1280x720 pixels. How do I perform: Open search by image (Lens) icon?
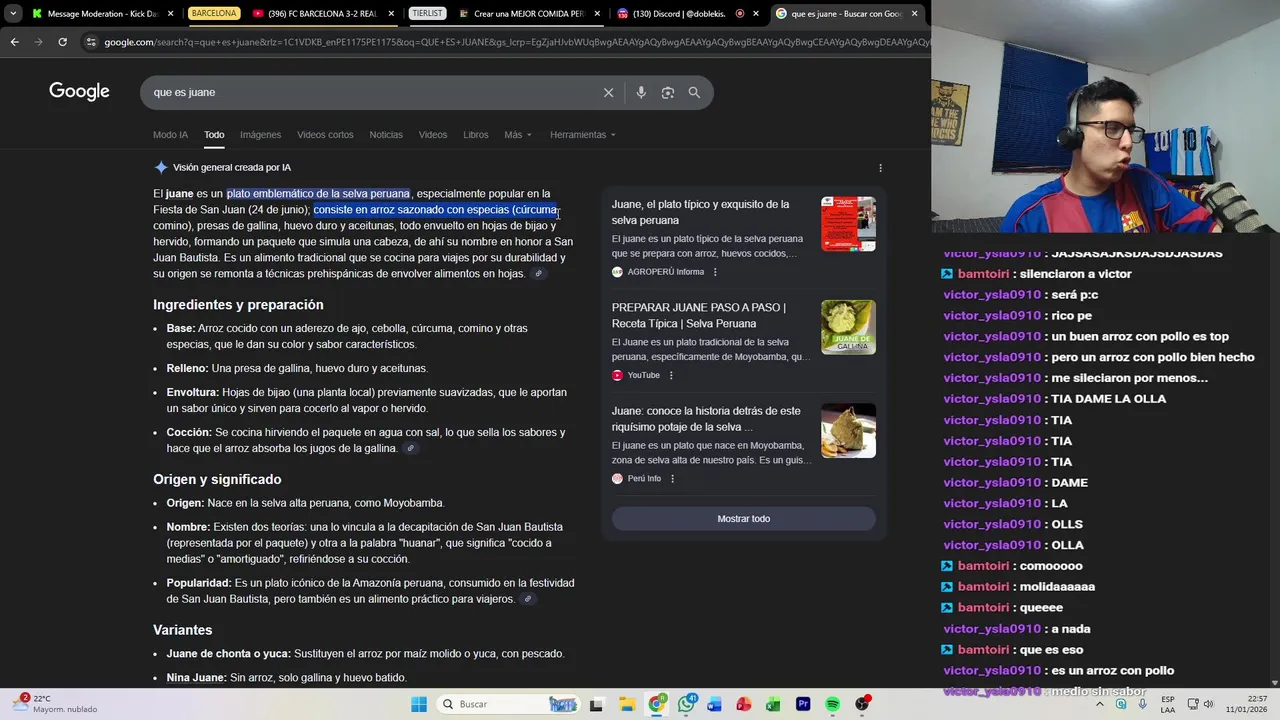point(668,92)
